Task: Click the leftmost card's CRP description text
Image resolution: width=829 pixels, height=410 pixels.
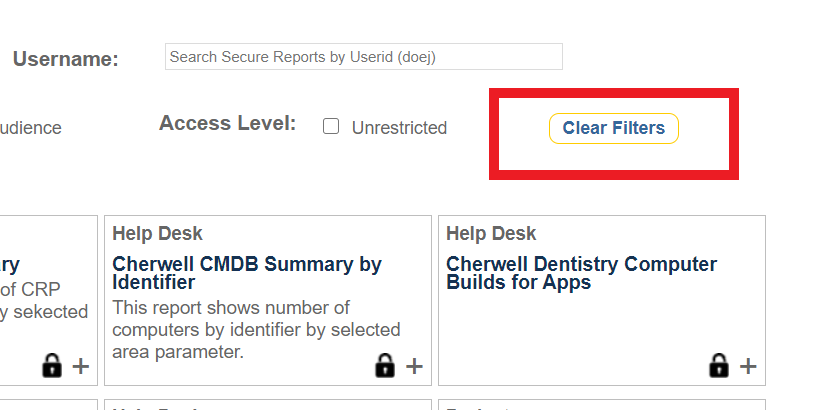Action: [43, 301]
